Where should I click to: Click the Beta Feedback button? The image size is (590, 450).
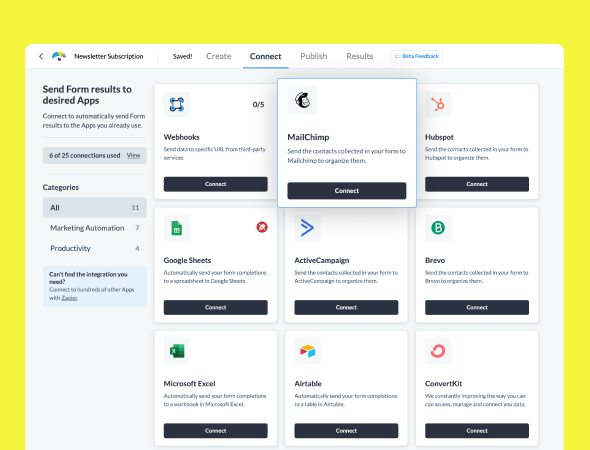coord(417,56)
